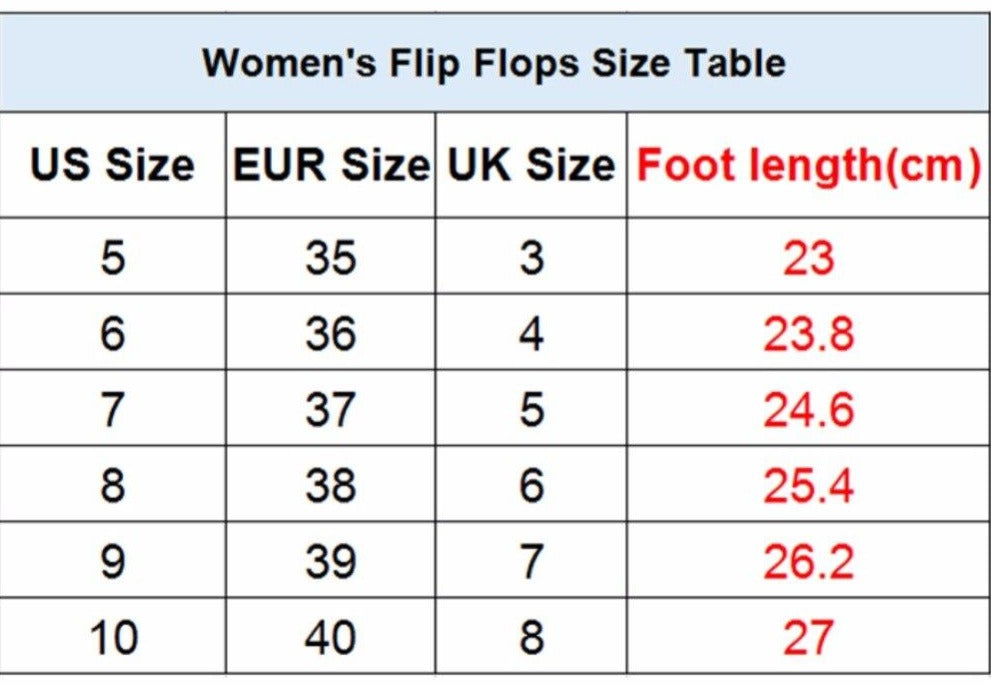Select UK size 3 cell
The image size is (991, 686).
[531, 258]
